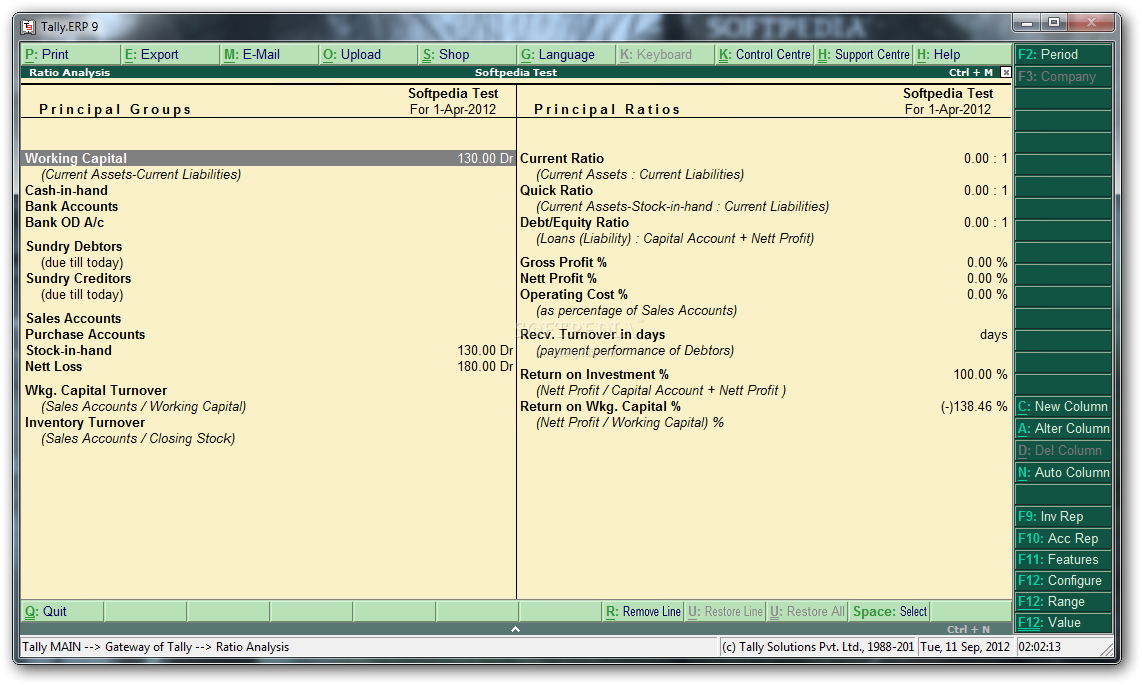Click the (-)138.46 % value
This screenshot has height=685, width=1142.
(974, 407)
